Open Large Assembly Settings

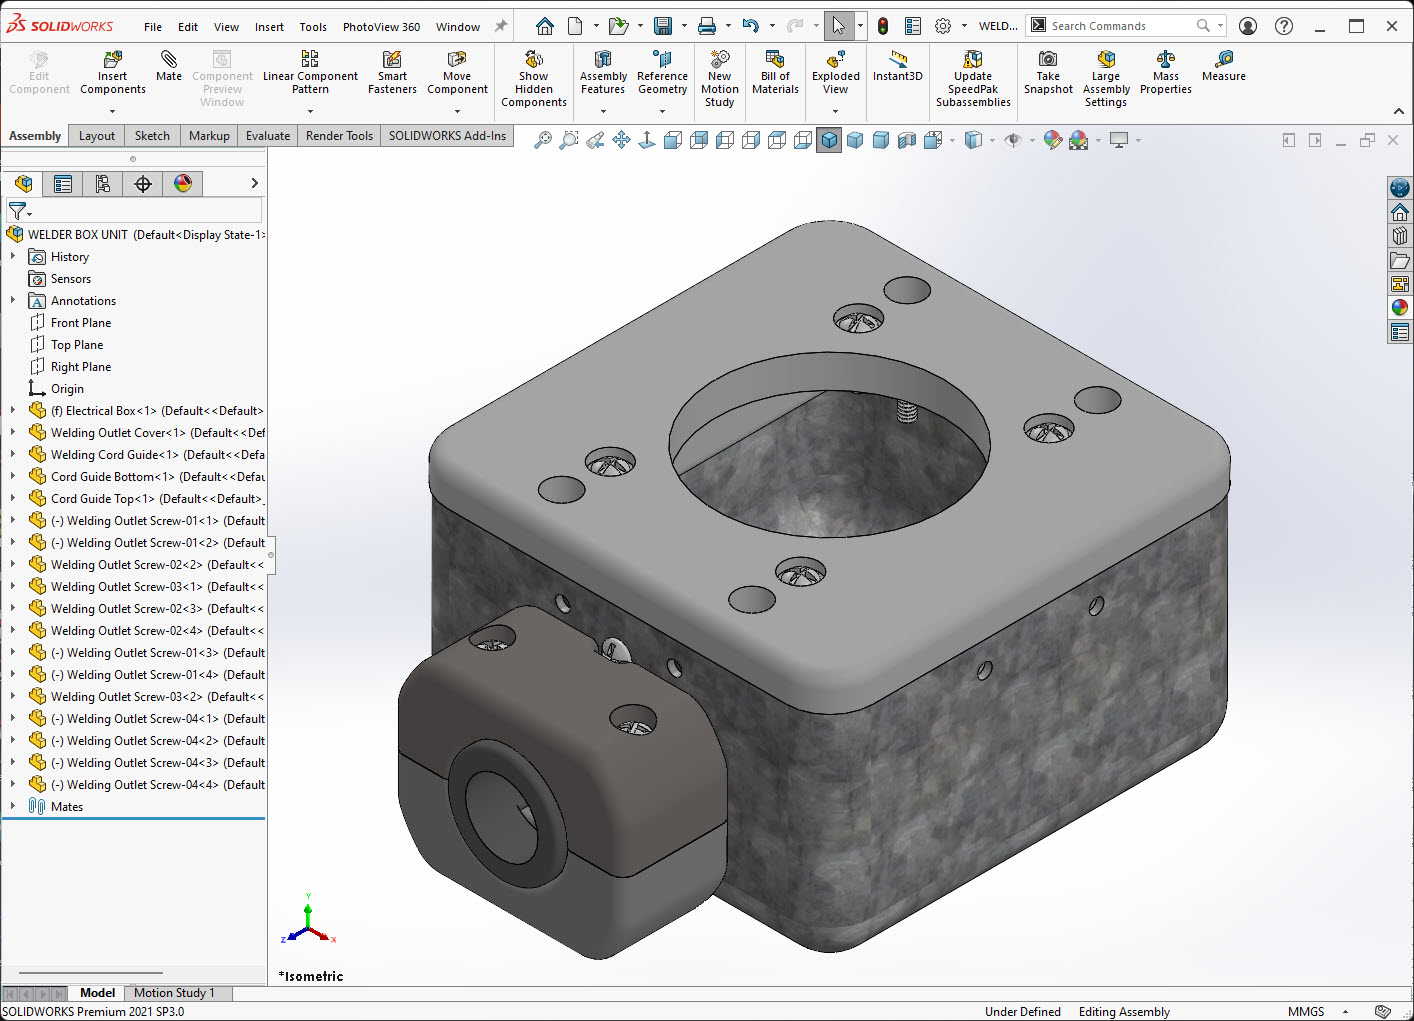tap(1106, 79)
